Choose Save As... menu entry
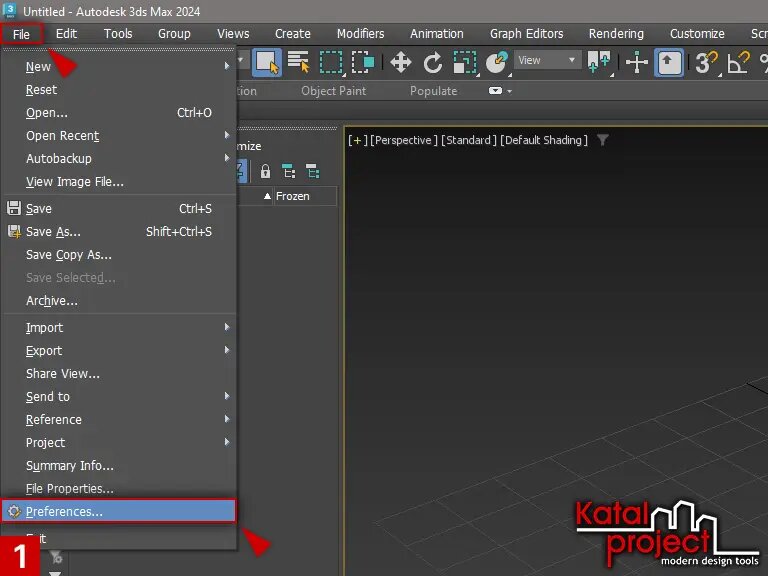This screenshot has height=576, width=768. [119, 232]
